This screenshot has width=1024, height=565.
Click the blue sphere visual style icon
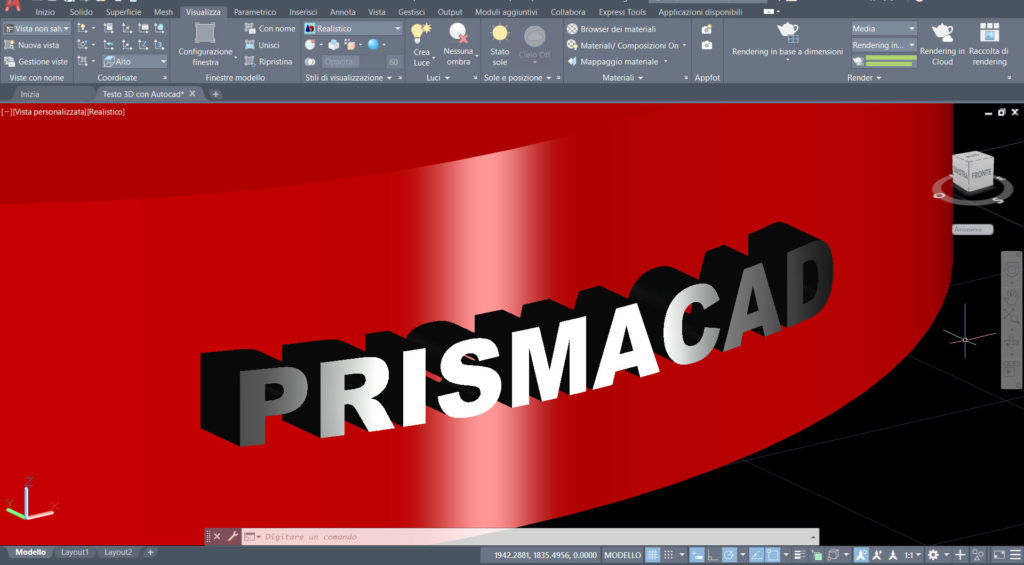tap(373, 44)
